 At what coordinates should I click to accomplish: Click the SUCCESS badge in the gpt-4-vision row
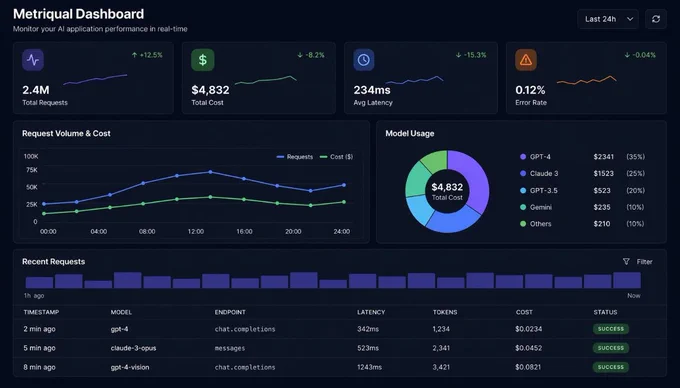click(x=611, y=367)
